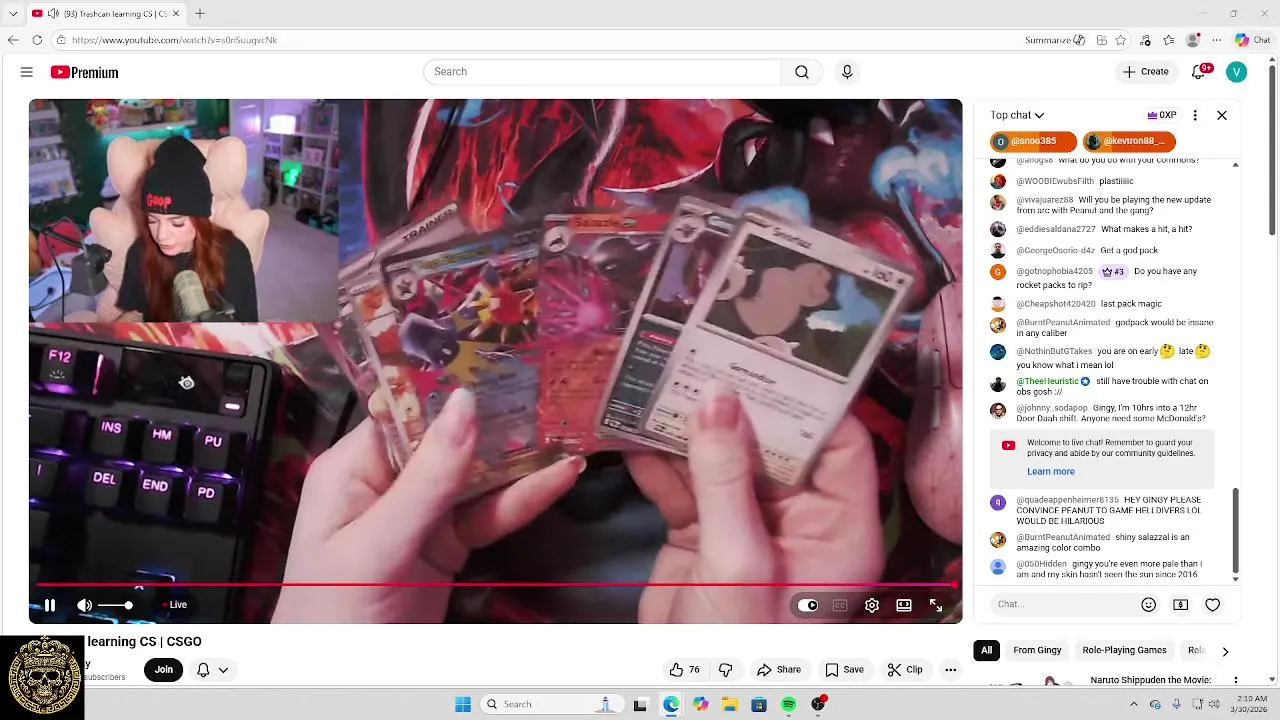Screen dimensions: 1280x720
Task: Start voice search with the microphone
Action: (847, 72)
